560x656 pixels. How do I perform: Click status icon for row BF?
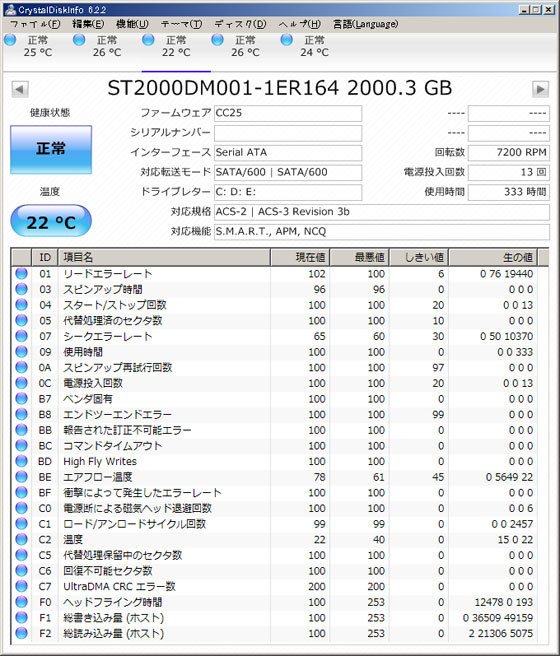pos(21,492)
